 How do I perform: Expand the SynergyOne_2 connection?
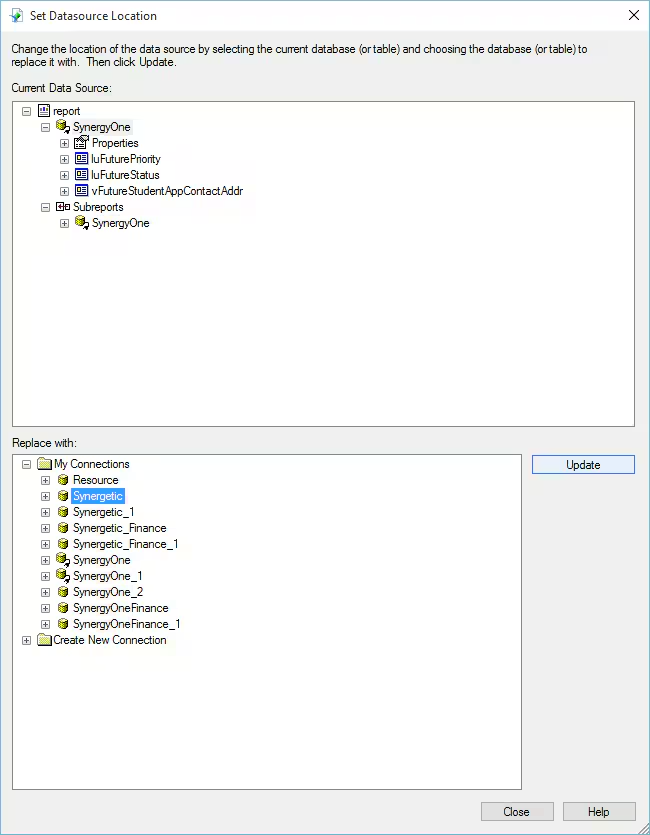(x=45, y=592)
